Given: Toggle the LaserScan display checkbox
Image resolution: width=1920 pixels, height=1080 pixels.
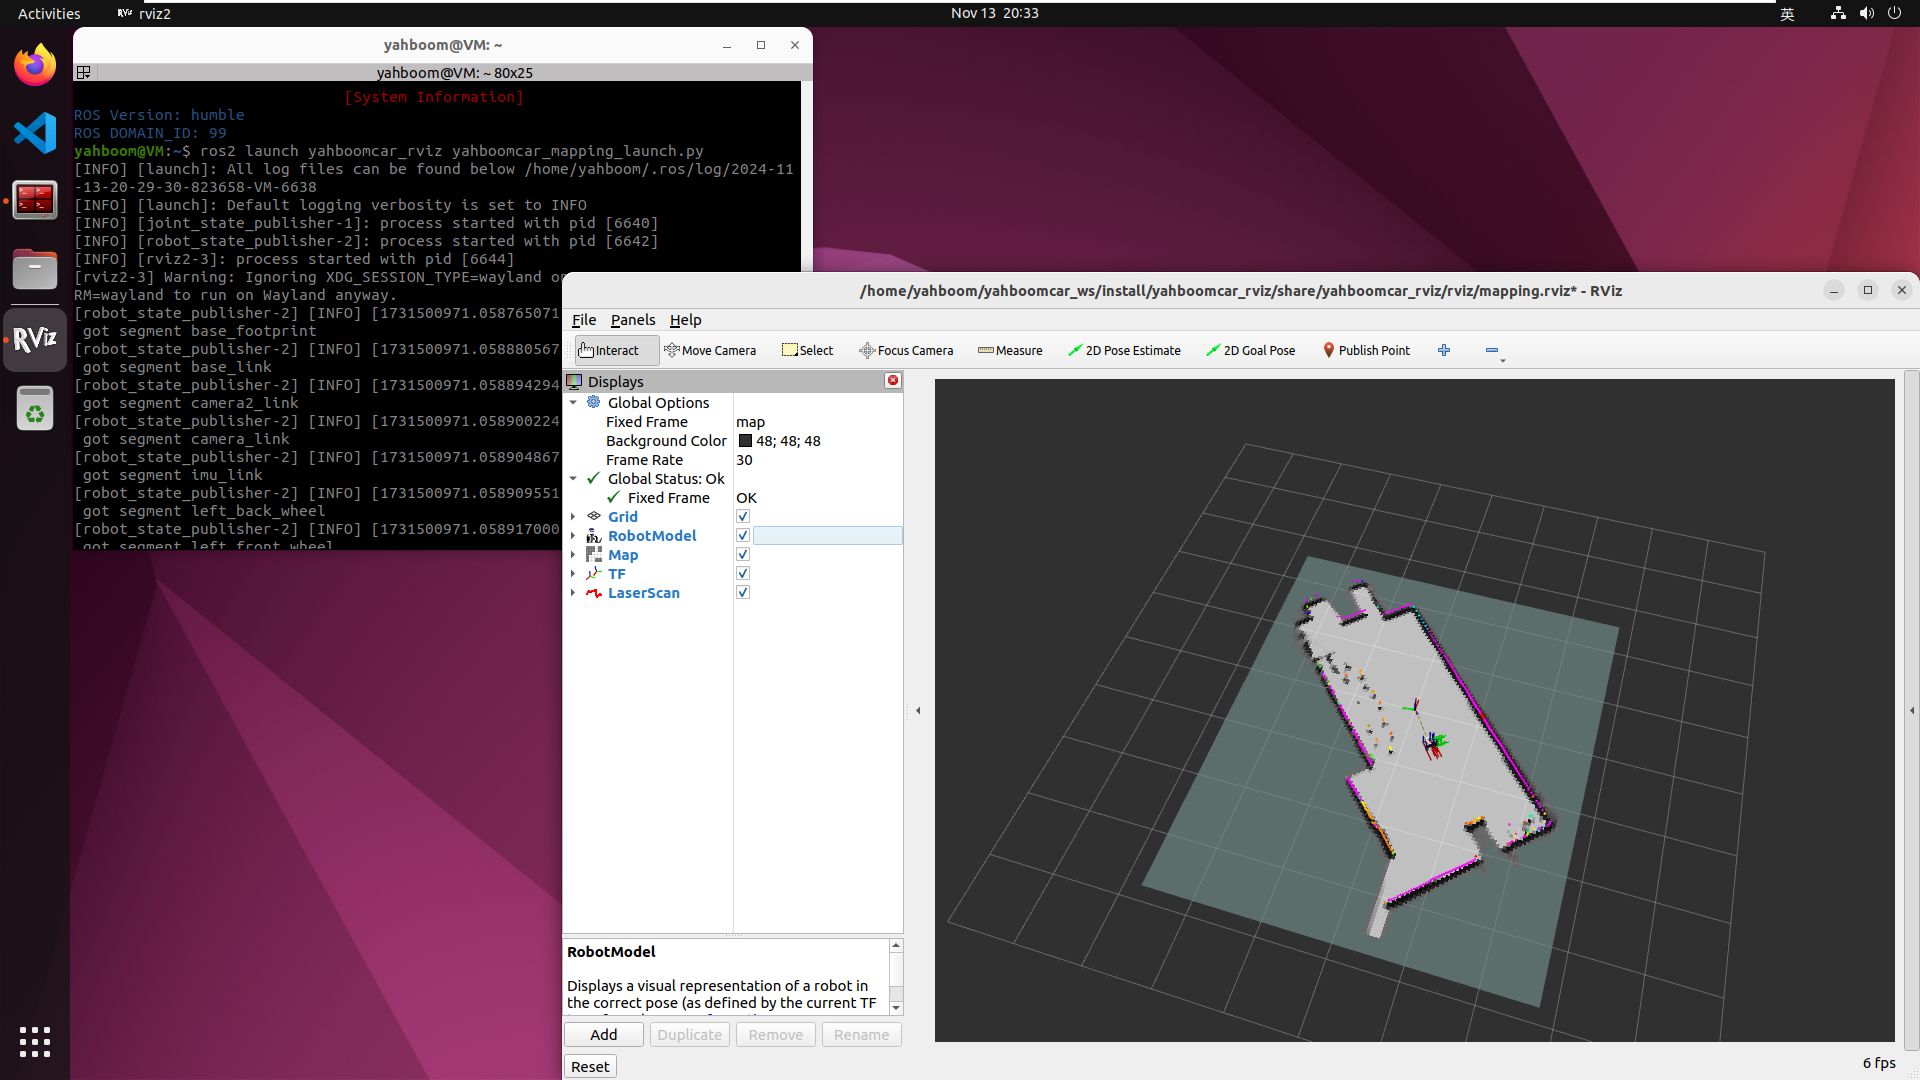Looking at the screenshot, I should point(743,593).
